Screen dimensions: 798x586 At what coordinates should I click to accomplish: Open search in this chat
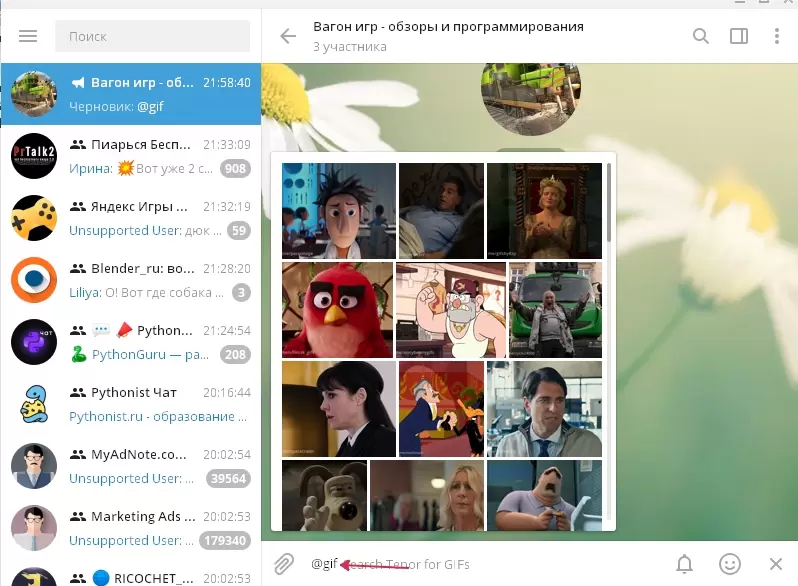point(701,36)
